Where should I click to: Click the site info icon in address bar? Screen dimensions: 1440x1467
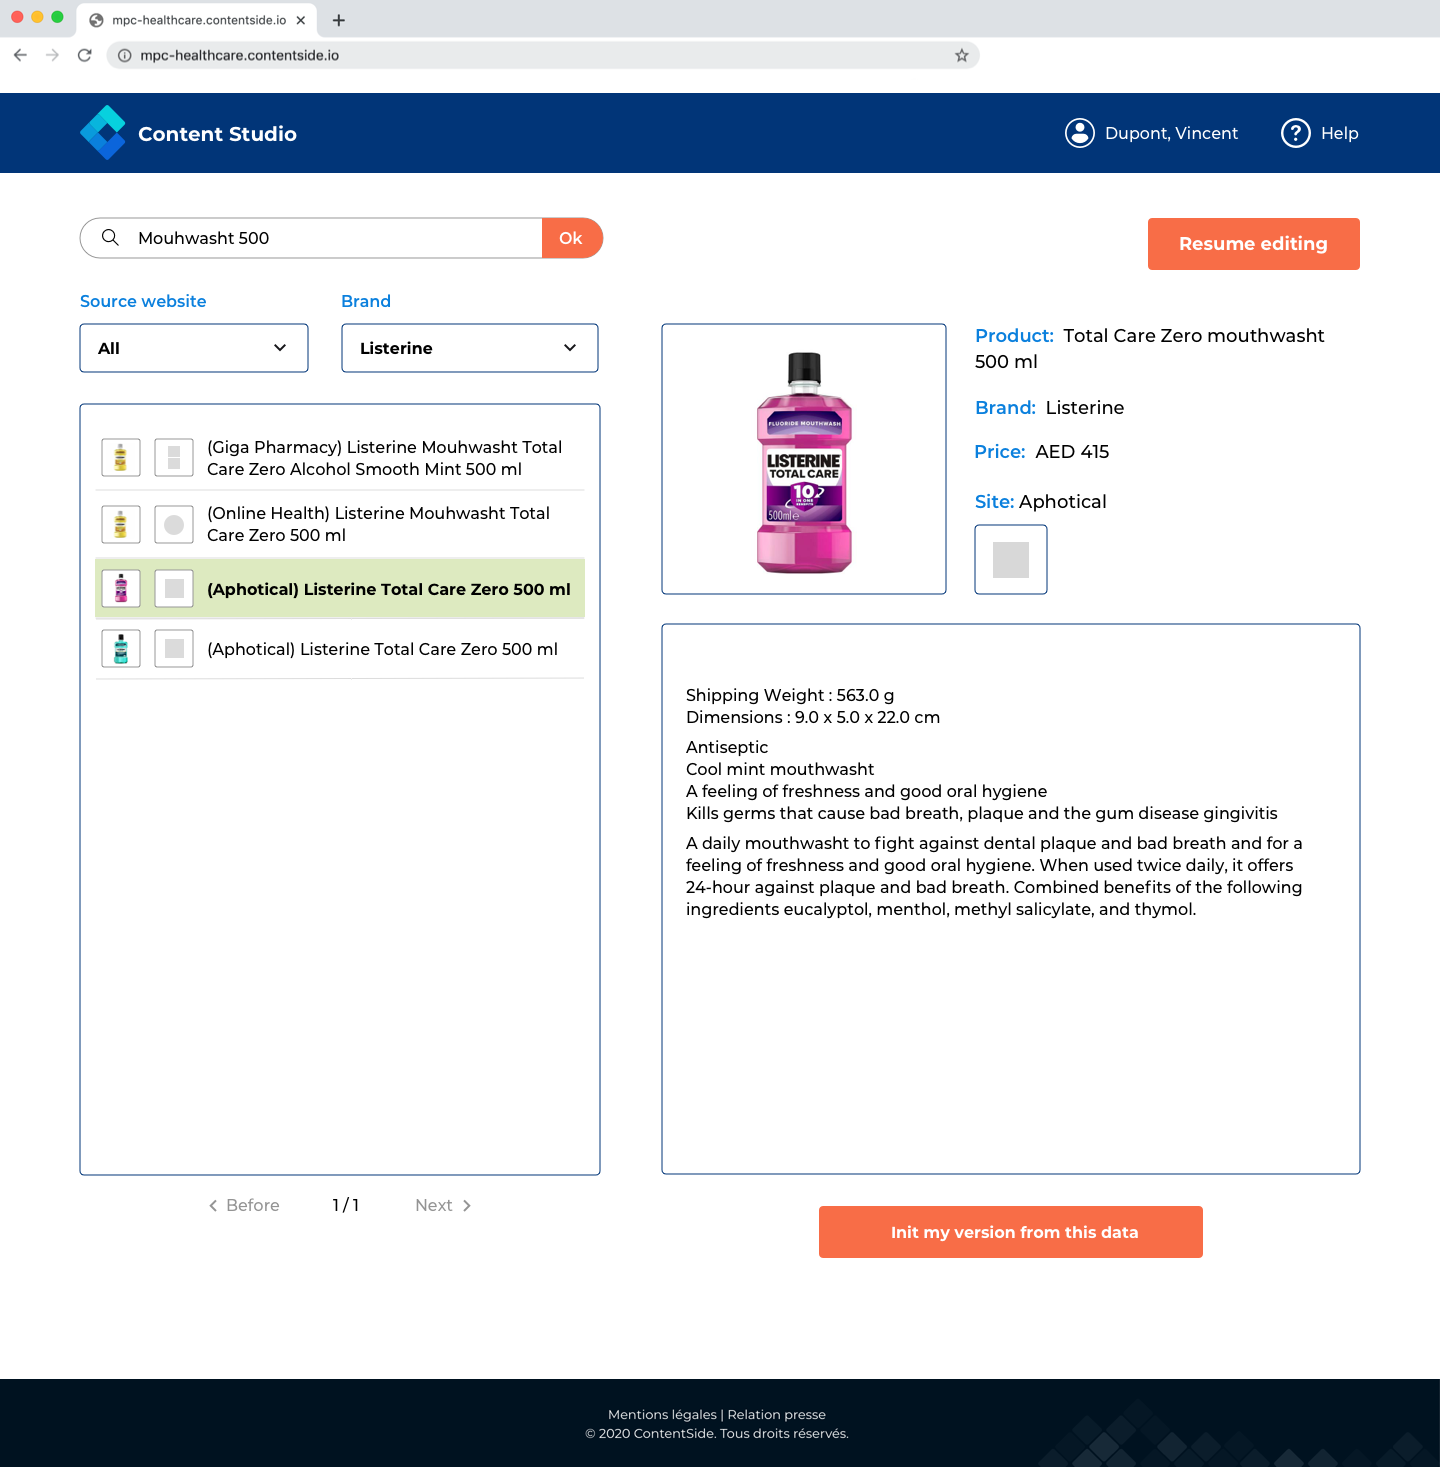tap(125, 55)
